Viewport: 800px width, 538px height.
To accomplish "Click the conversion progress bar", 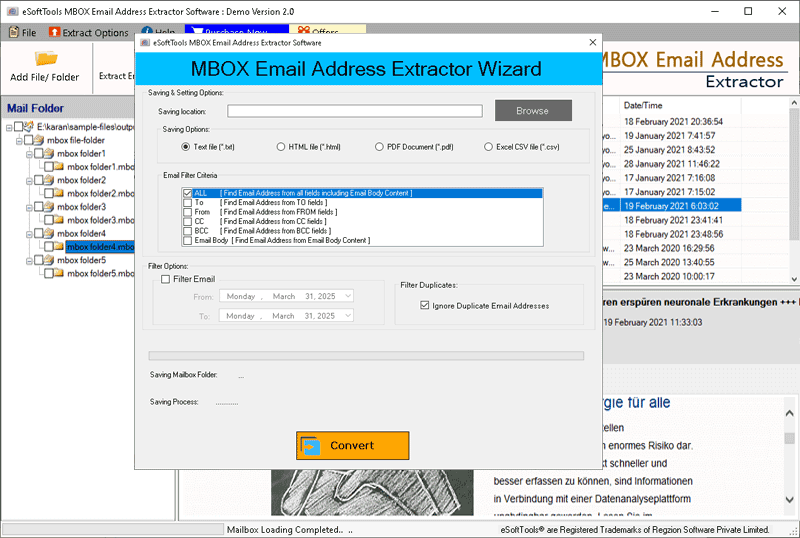I will pos(366,356).
